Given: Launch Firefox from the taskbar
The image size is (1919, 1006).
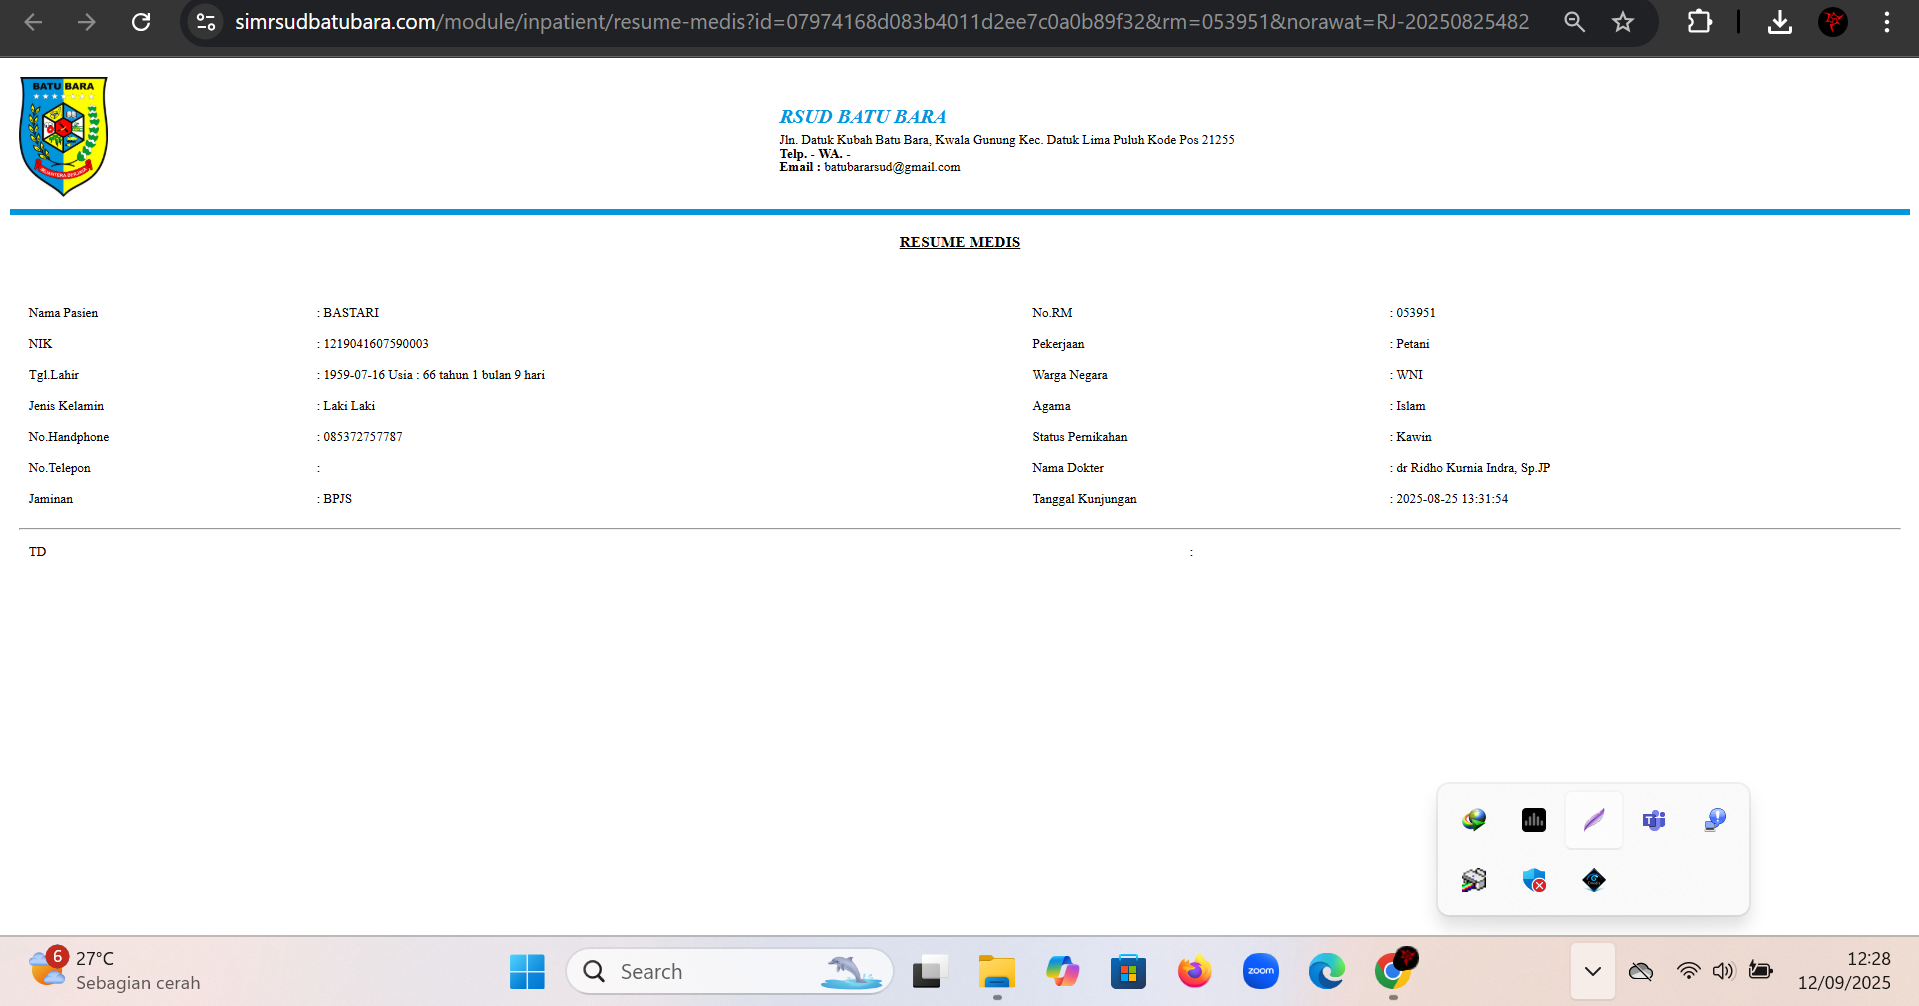Looking at the screenshot, I should point(1194,971).
